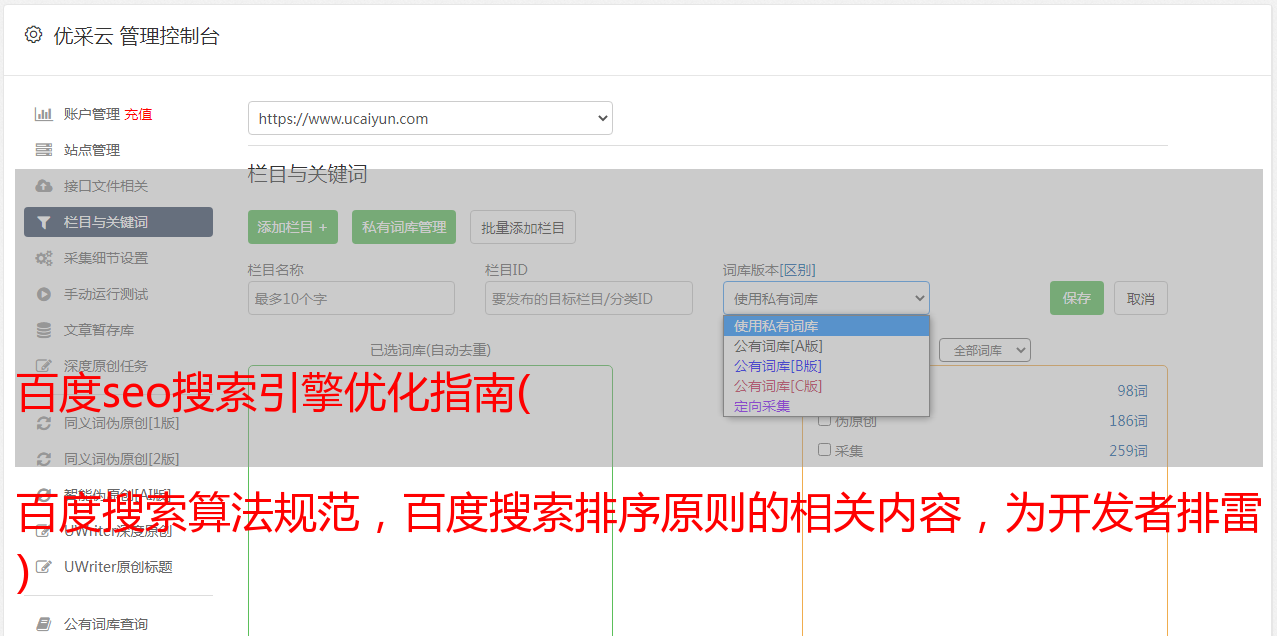
Task: Open the red 充值 recharge link
Action: click(x=138, y=114)
